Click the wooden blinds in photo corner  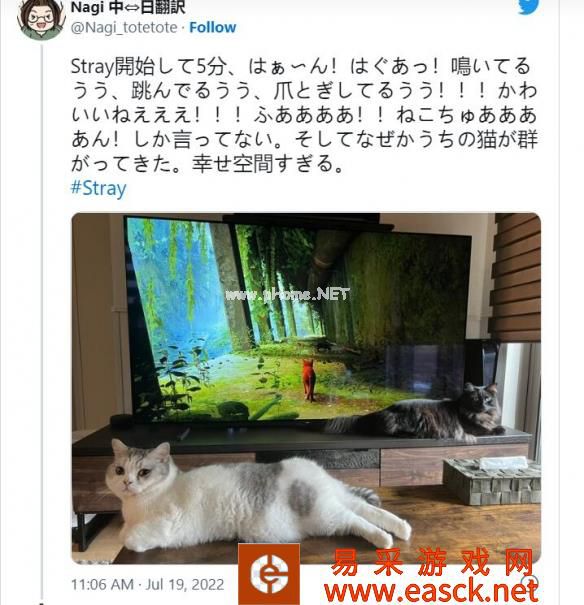coord(515,277)
